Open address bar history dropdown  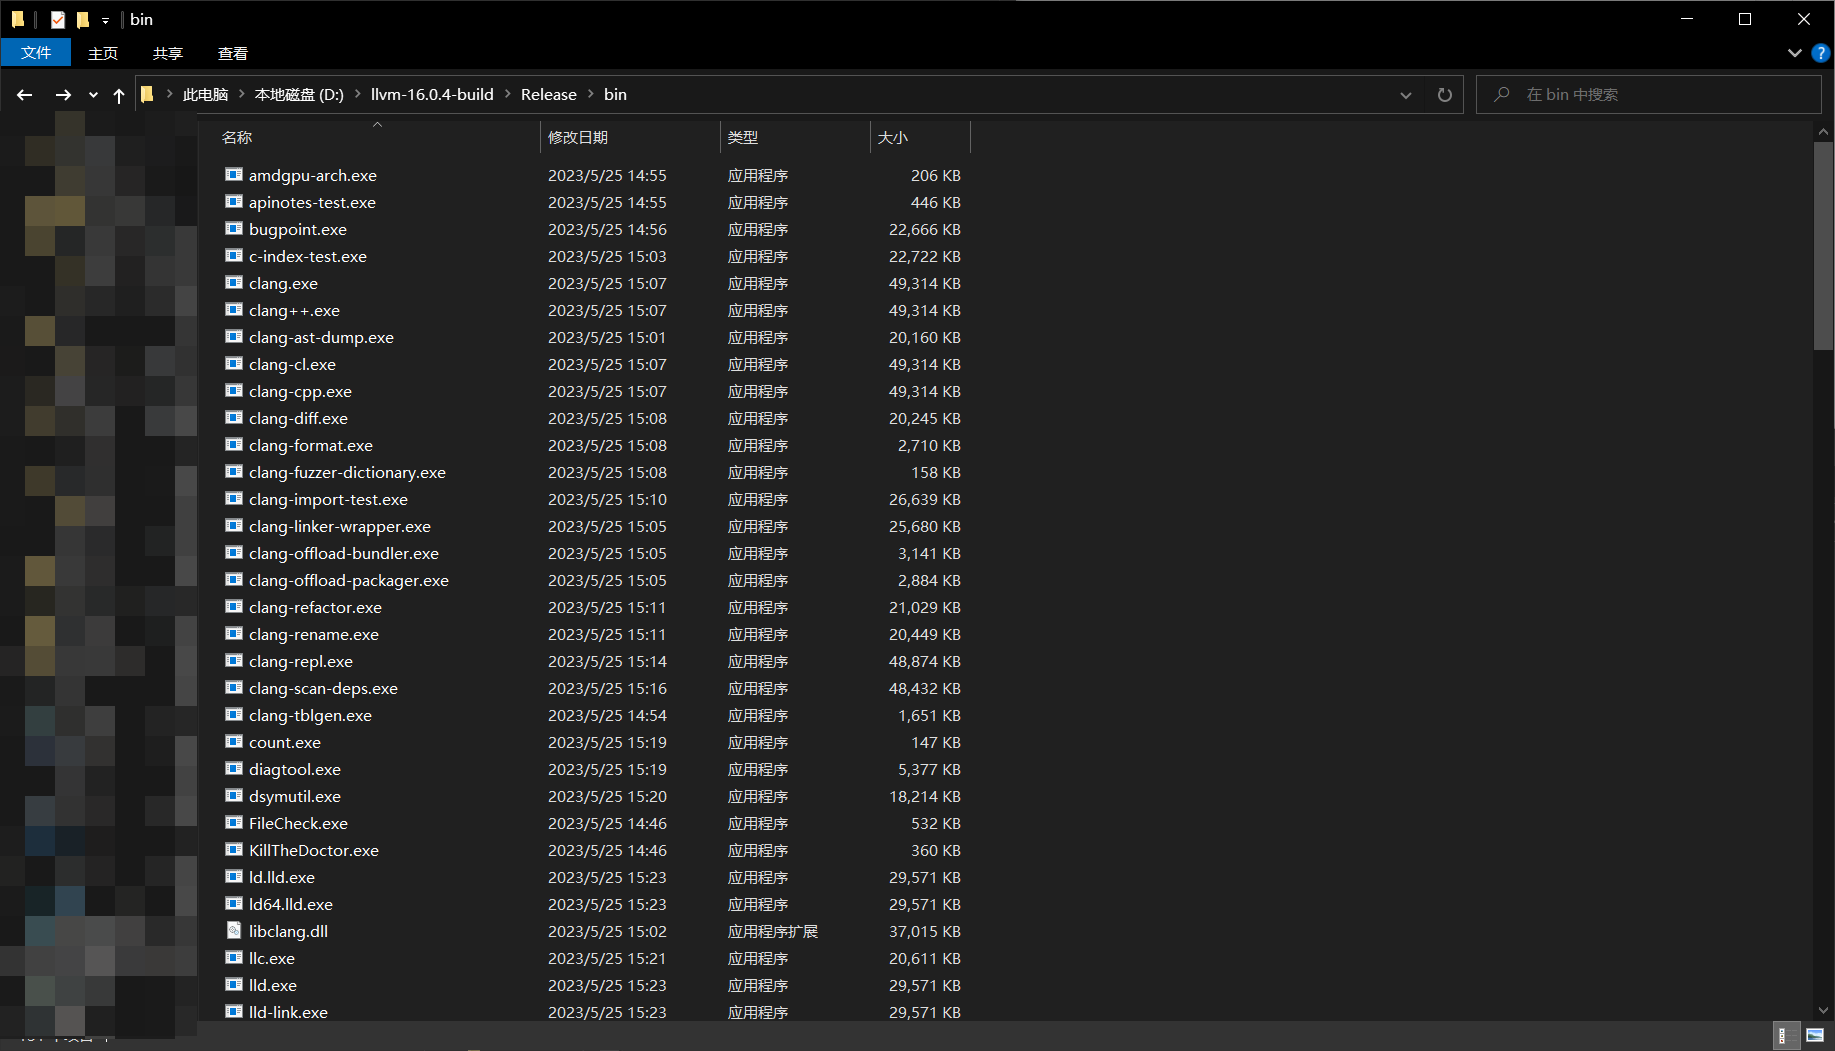click(x=1406, y=95)
